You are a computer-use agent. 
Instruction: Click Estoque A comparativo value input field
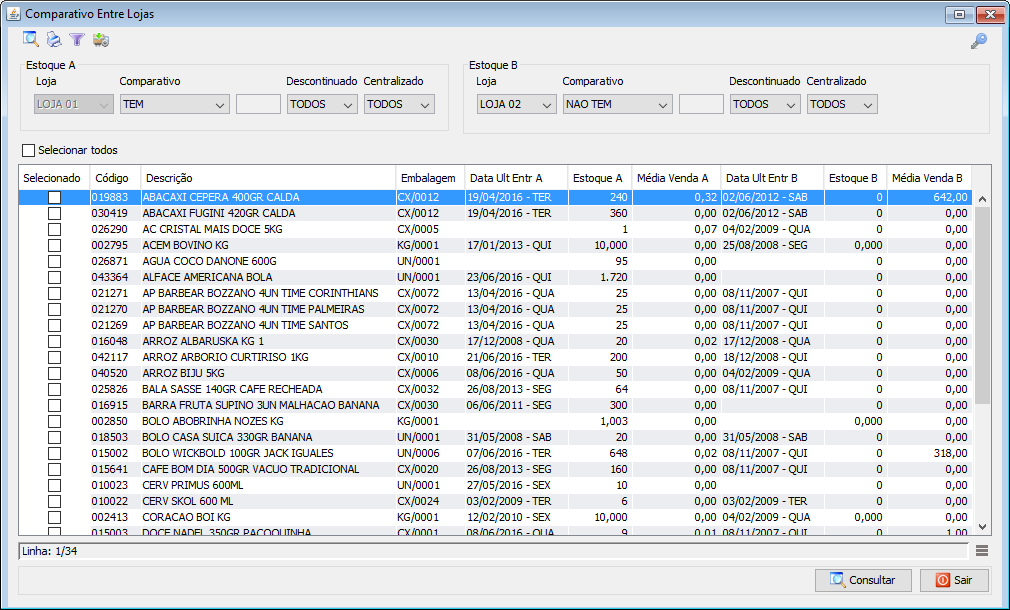point(258,104)
